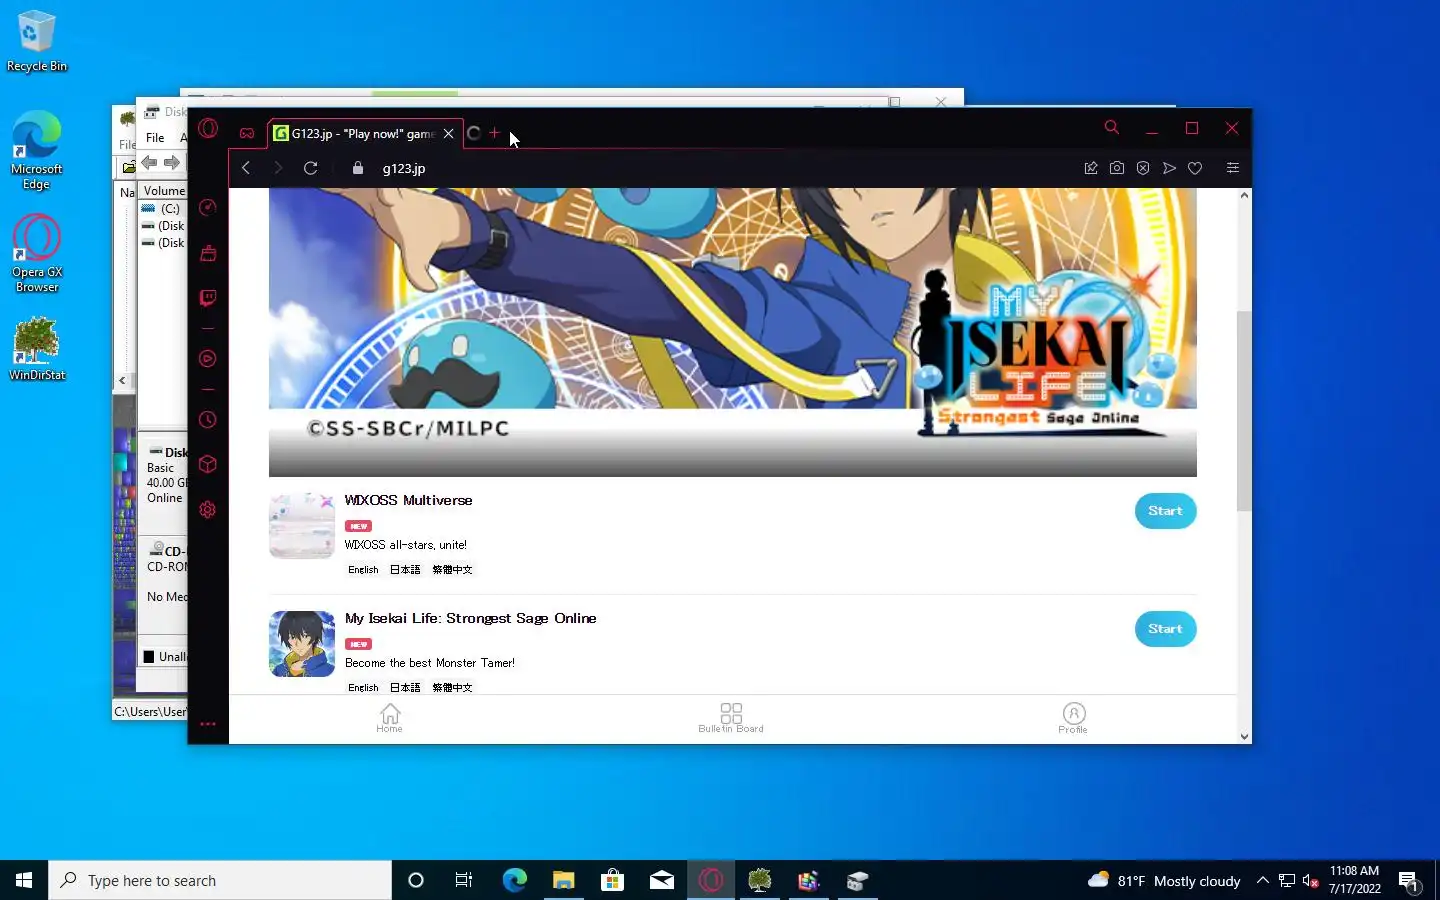
Task: Open volume control in system tray
Action: (x=1311, y=881)
